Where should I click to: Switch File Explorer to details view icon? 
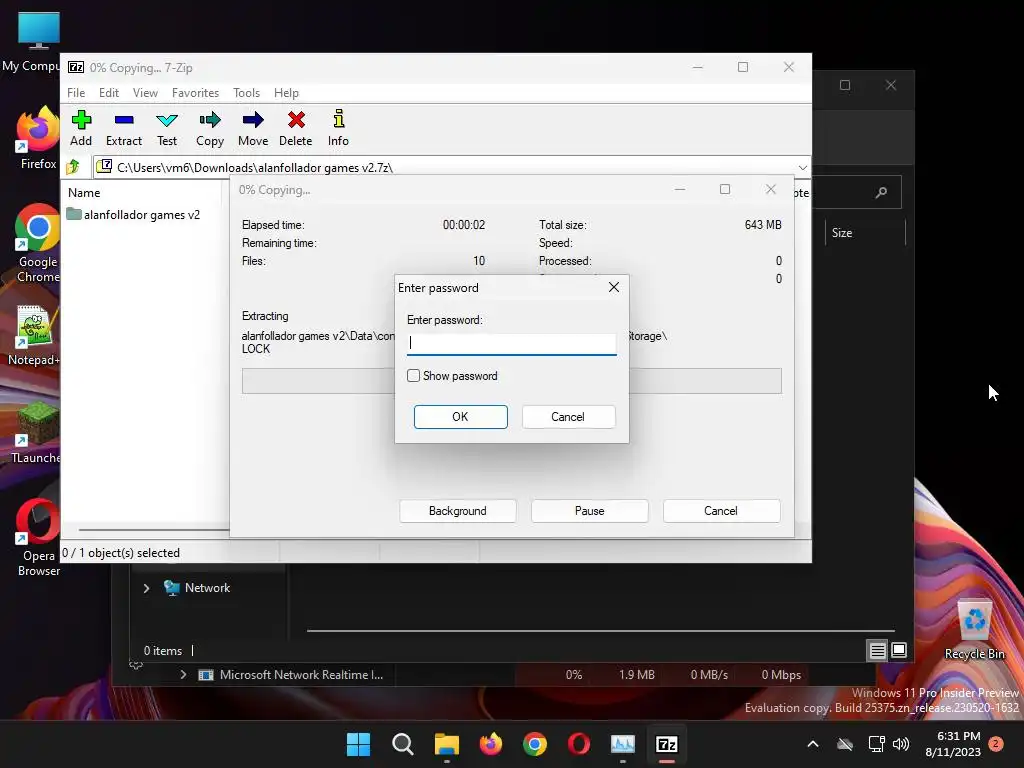pyautogui.click(x=877, y=650)
